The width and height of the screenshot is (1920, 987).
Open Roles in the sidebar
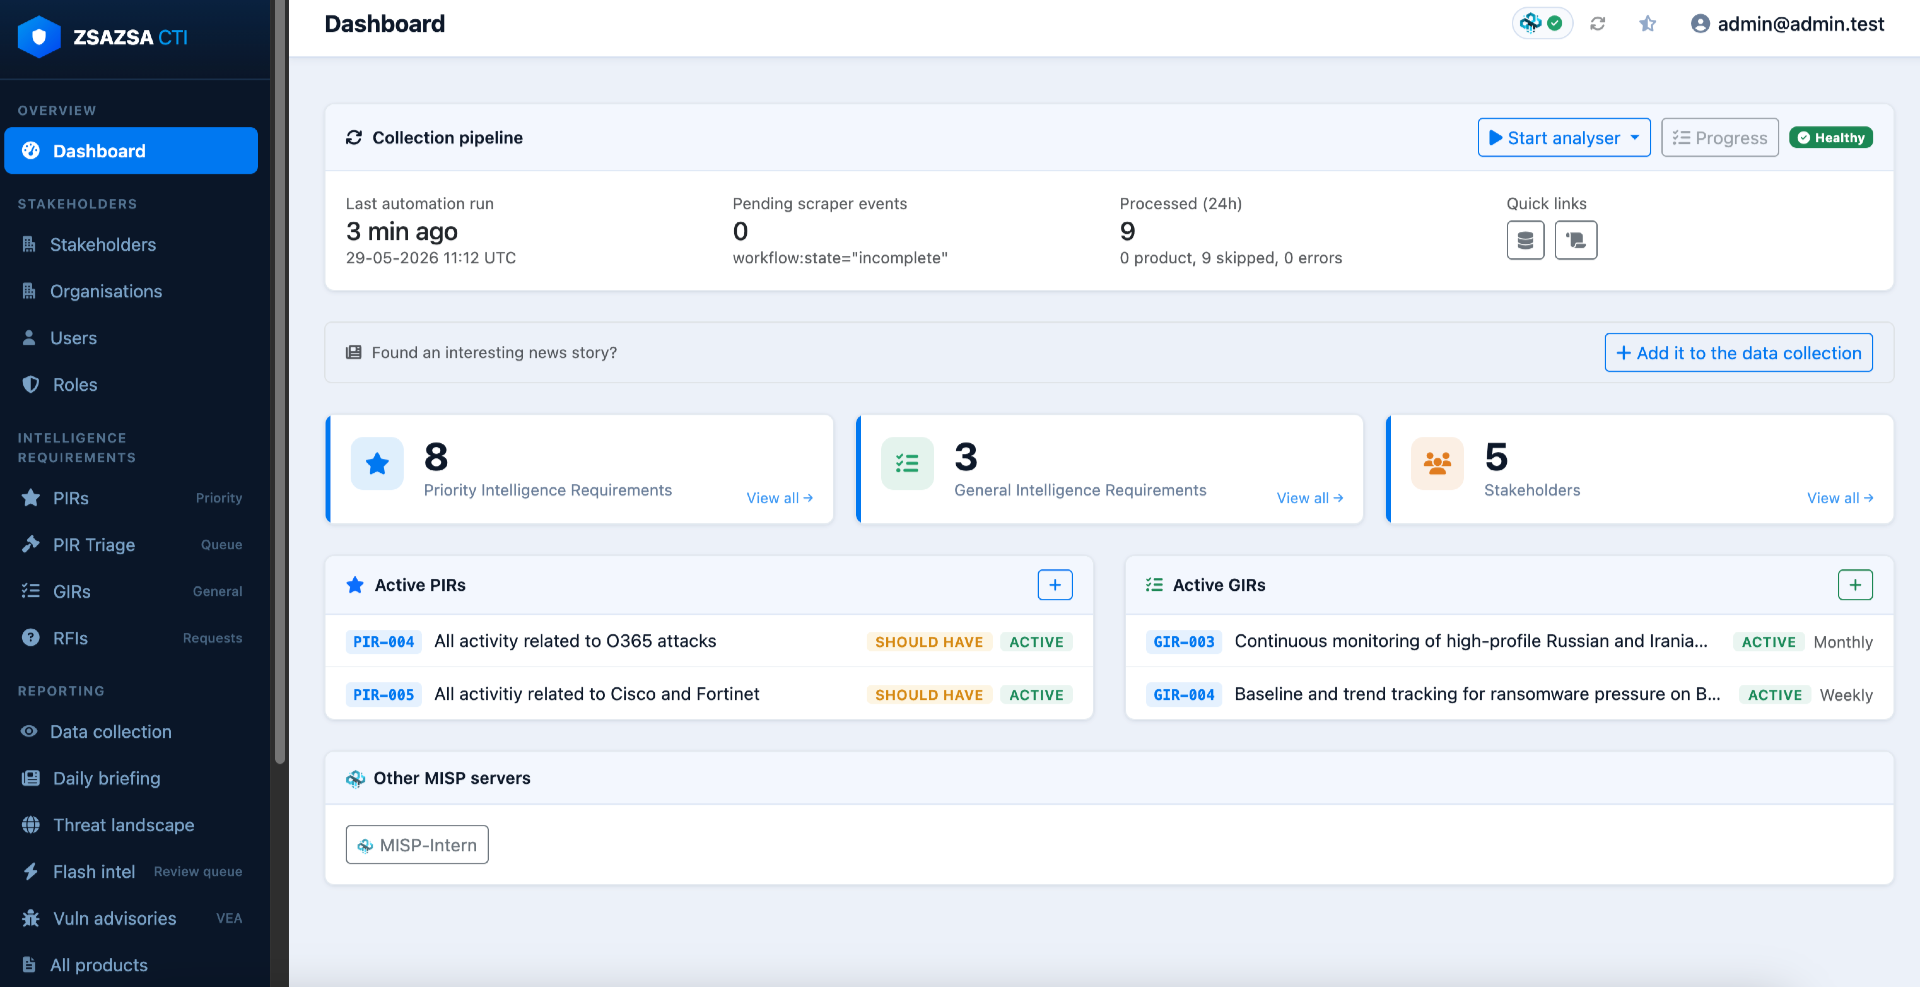click(131, 385)
